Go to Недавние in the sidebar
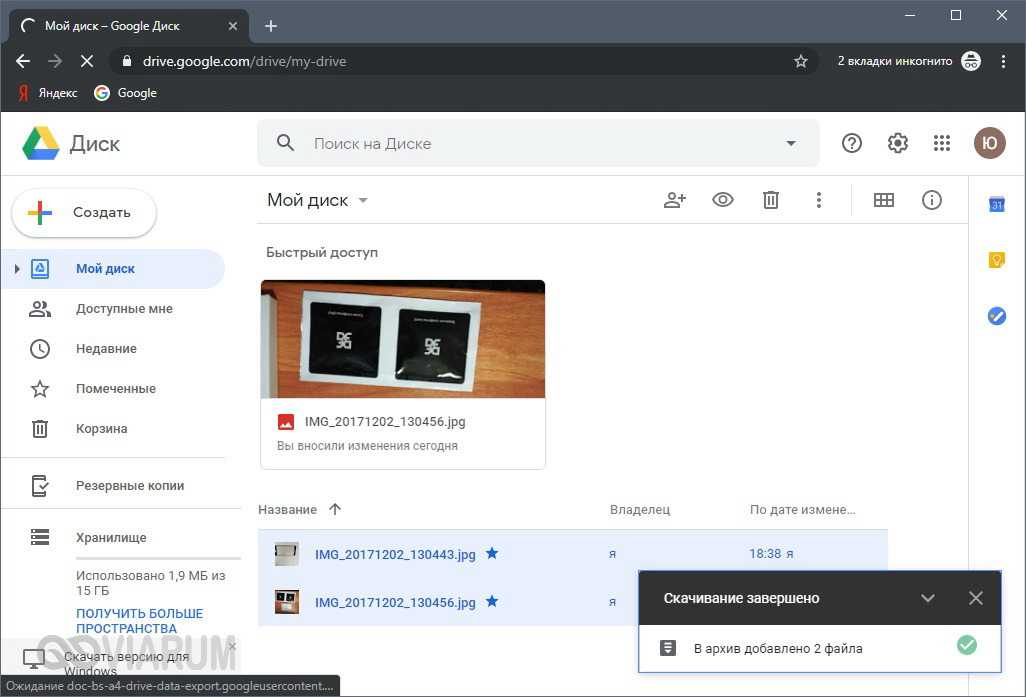 (106, 348)
